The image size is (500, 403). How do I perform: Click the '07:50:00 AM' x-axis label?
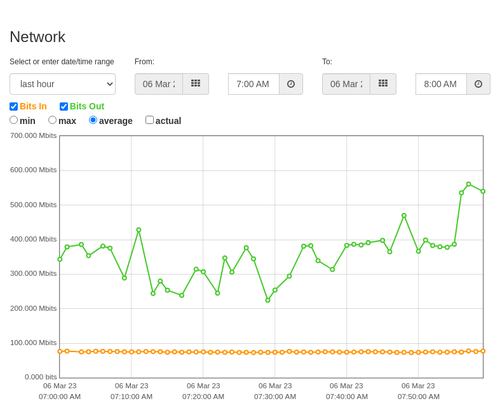click(x=418, y=396)
